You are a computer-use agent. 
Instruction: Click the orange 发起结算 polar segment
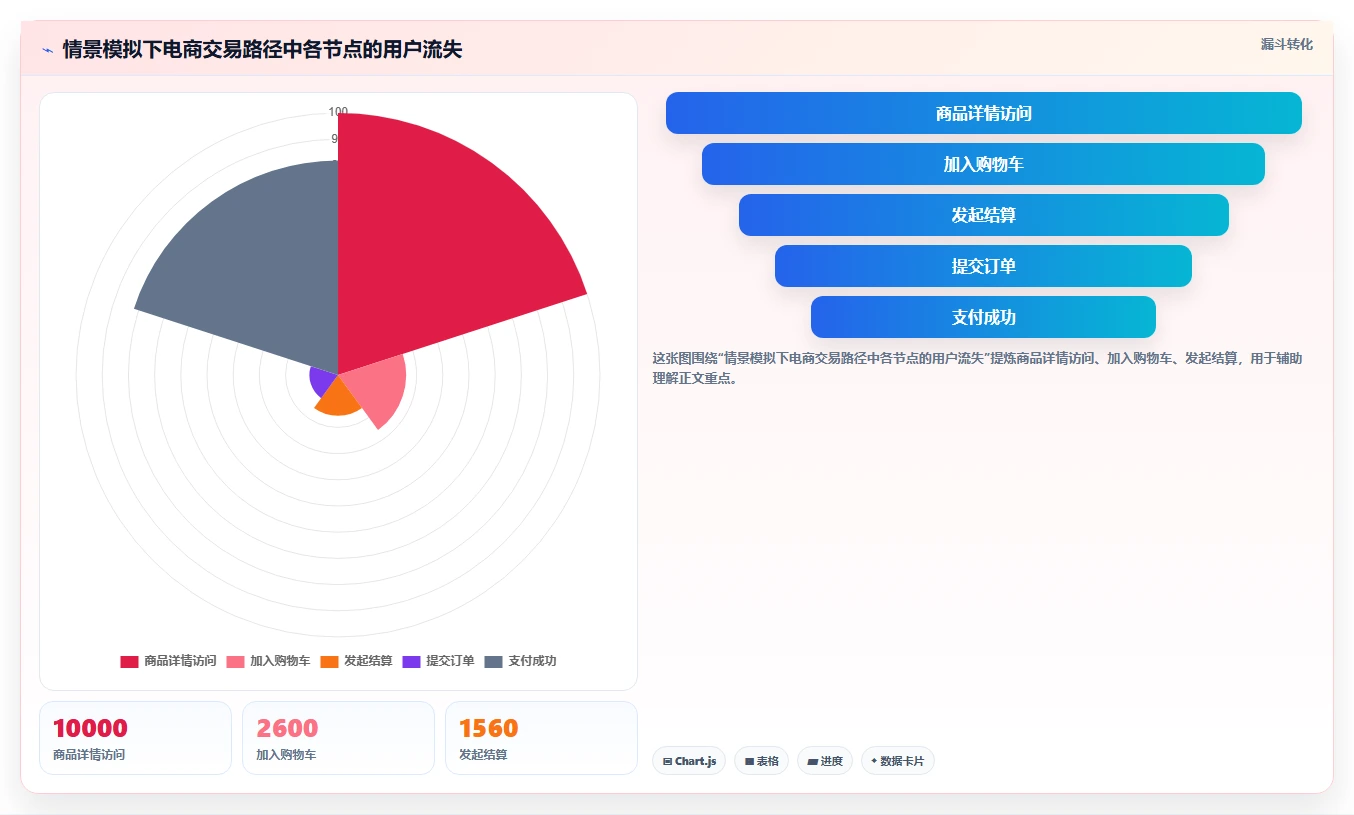(336, 398)
